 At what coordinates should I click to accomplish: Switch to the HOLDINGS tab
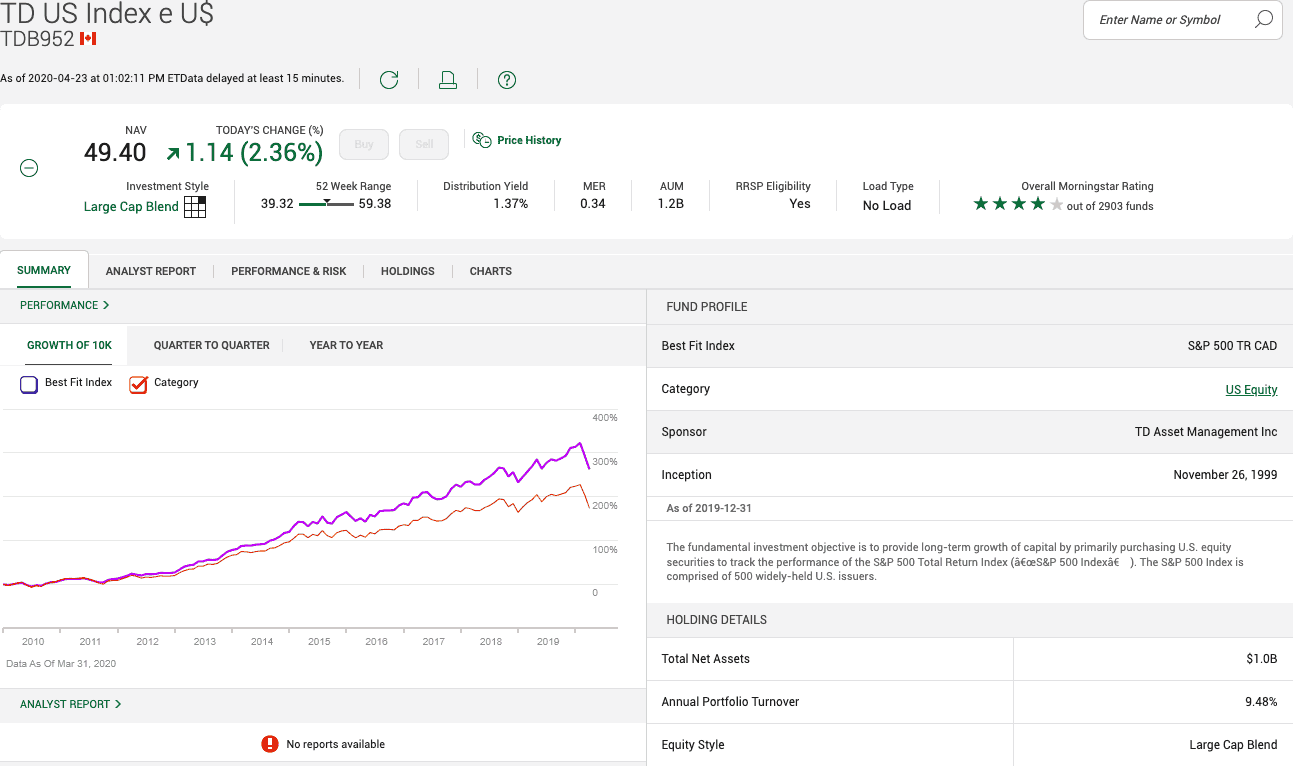coord(408,271)
